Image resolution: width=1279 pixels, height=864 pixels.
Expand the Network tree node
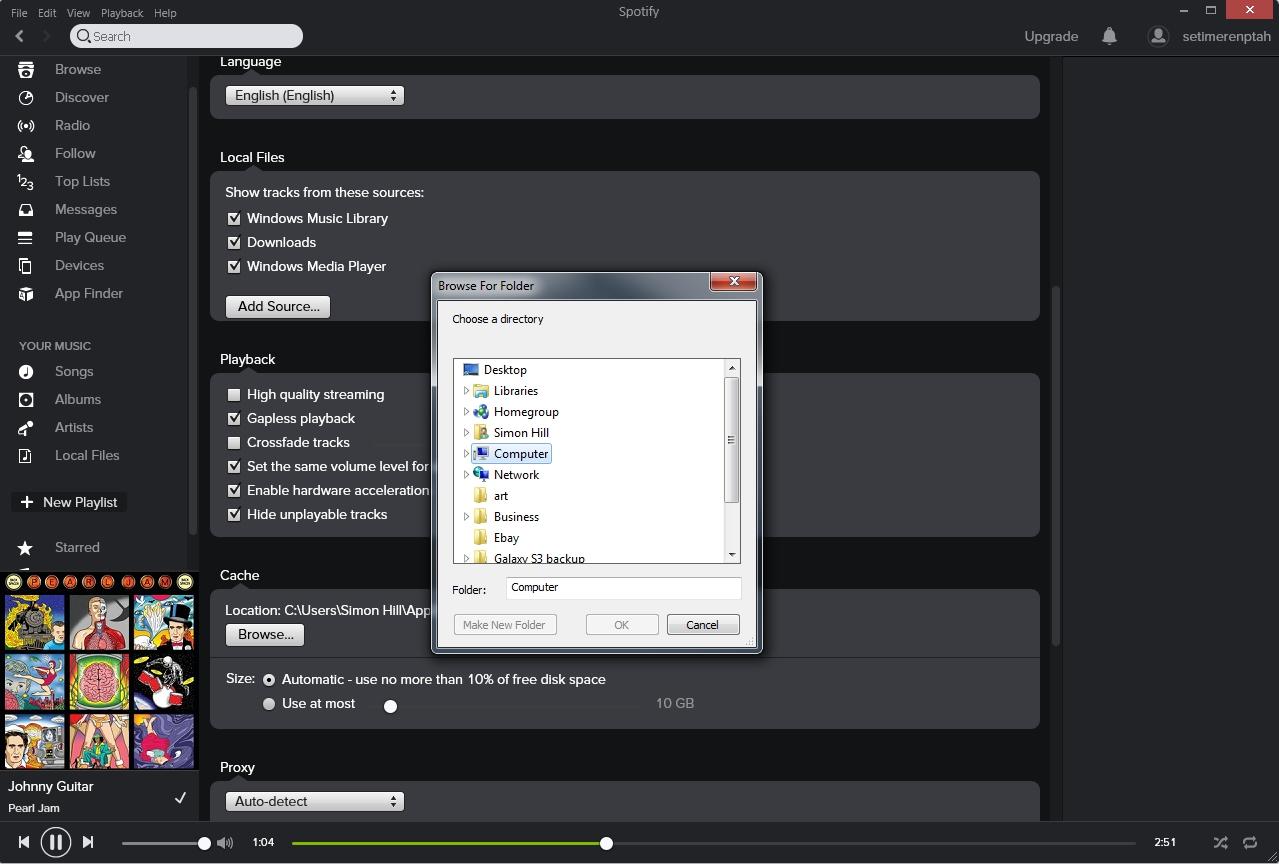pyautogui.click(x=466, y=475)
